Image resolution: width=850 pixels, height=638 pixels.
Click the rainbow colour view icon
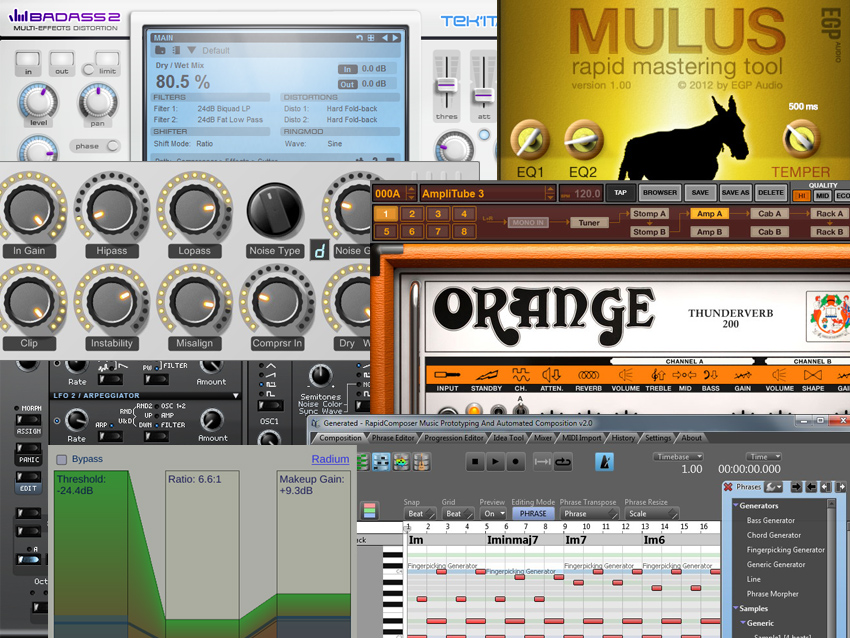coord(401,462)
